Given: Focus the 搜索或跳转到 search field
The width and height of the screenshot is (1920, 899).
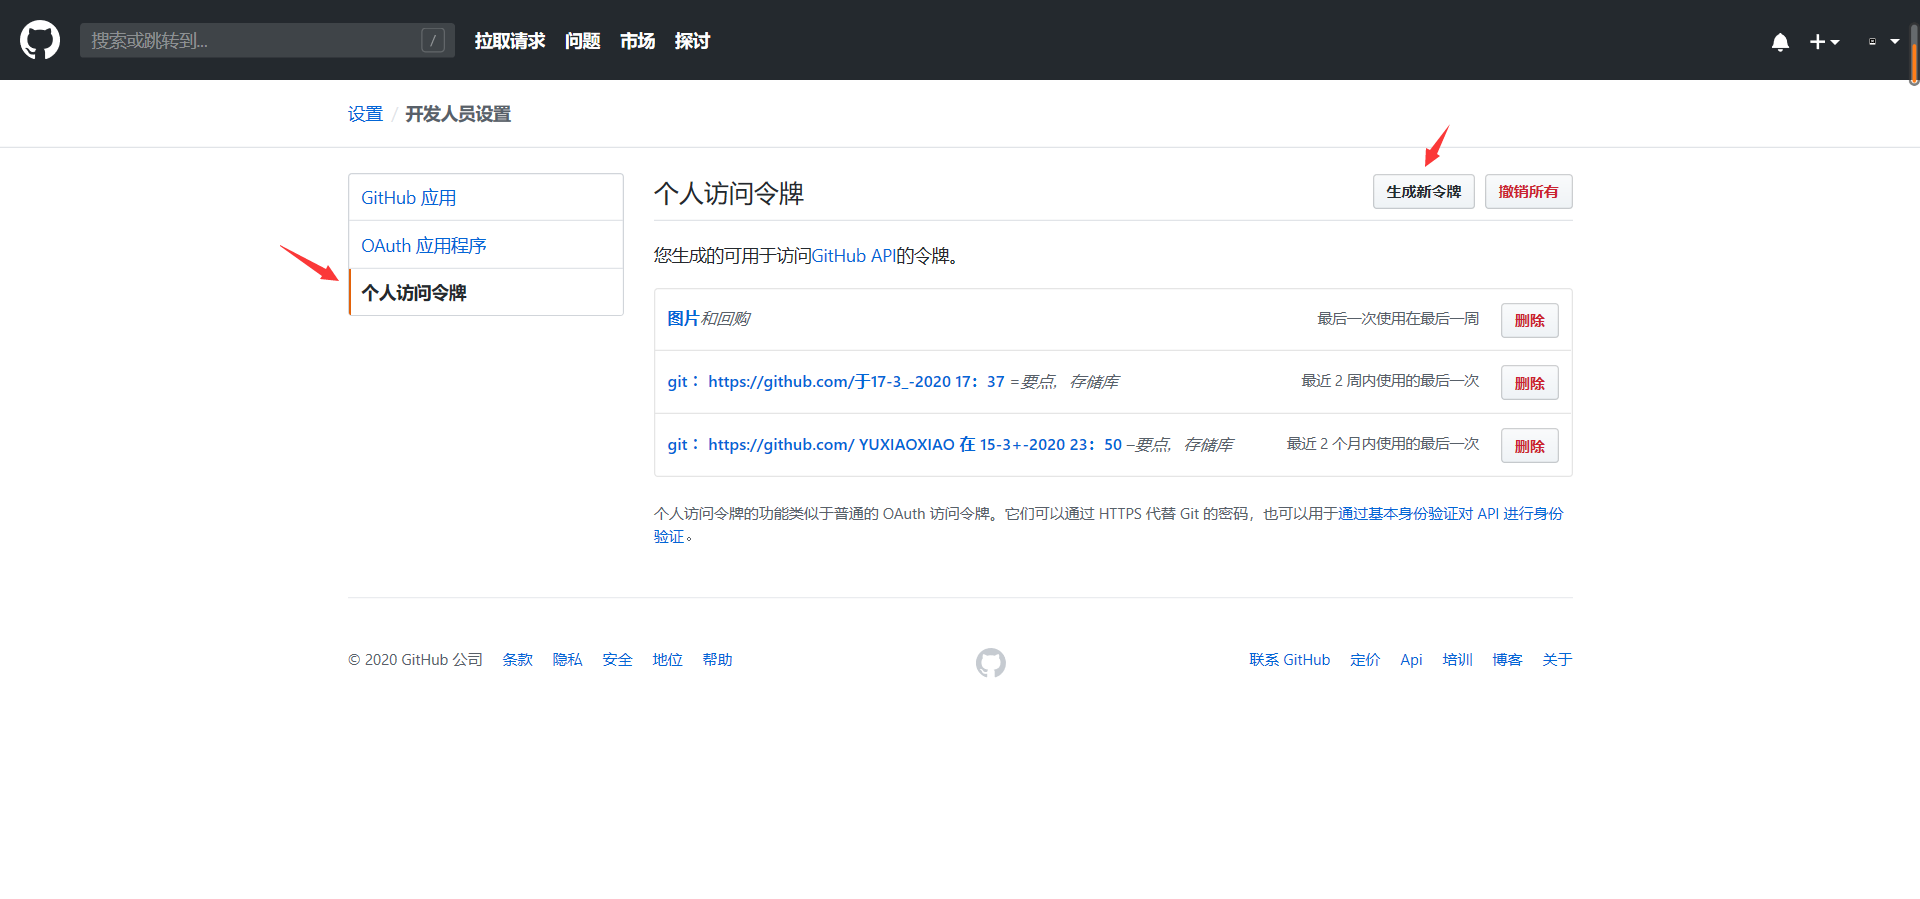Looking at the screenshot, I should click(x=267, y=40).
